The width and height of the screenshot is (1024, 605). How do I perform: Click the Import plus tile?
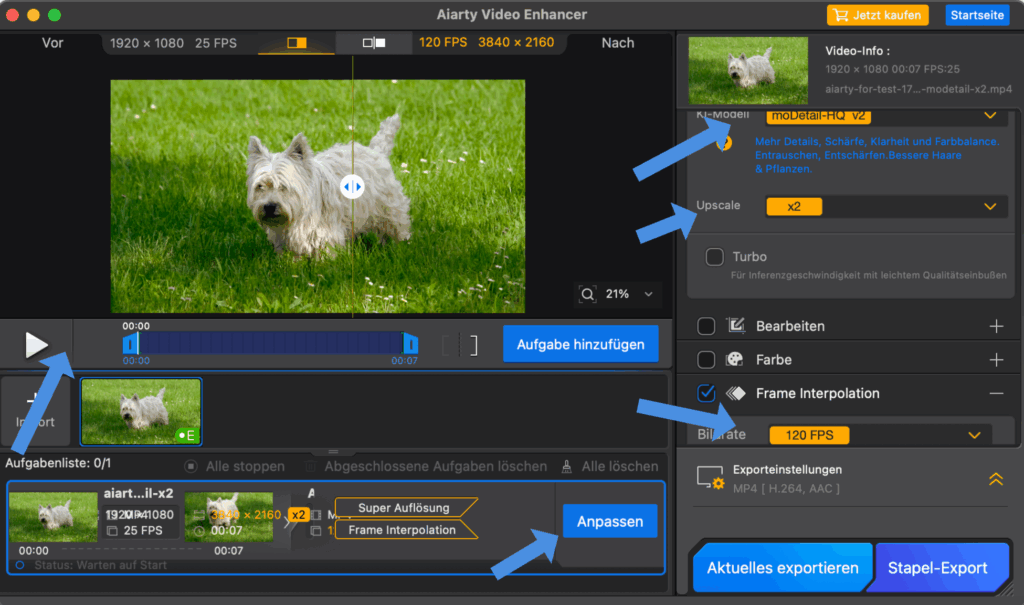point(35,410)
